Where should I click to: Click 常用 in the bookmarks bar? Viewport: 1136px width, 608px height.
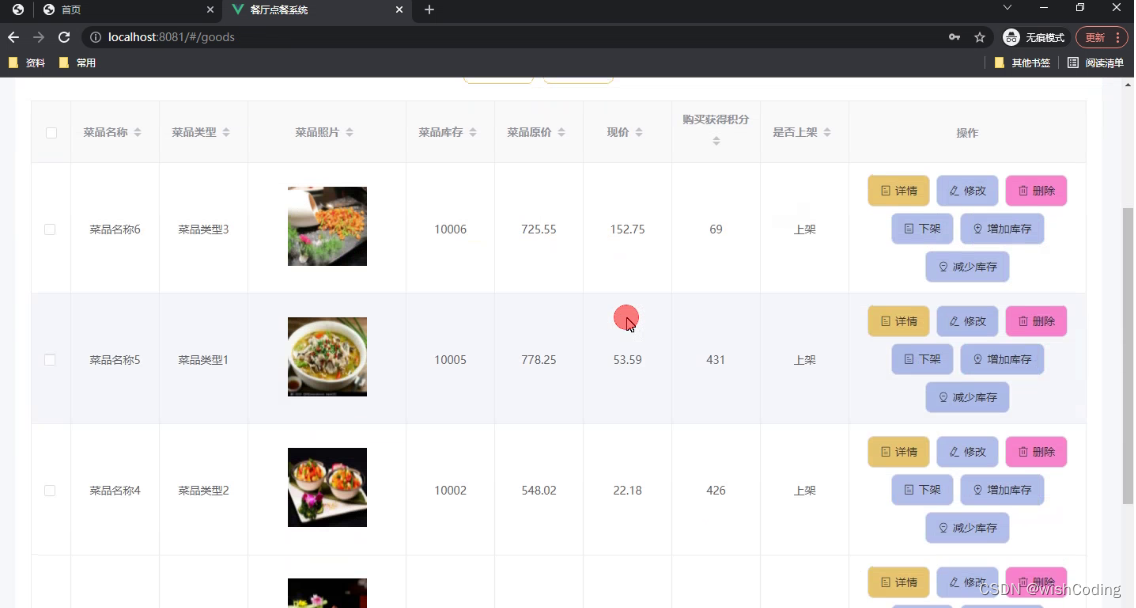click(79, 62)
